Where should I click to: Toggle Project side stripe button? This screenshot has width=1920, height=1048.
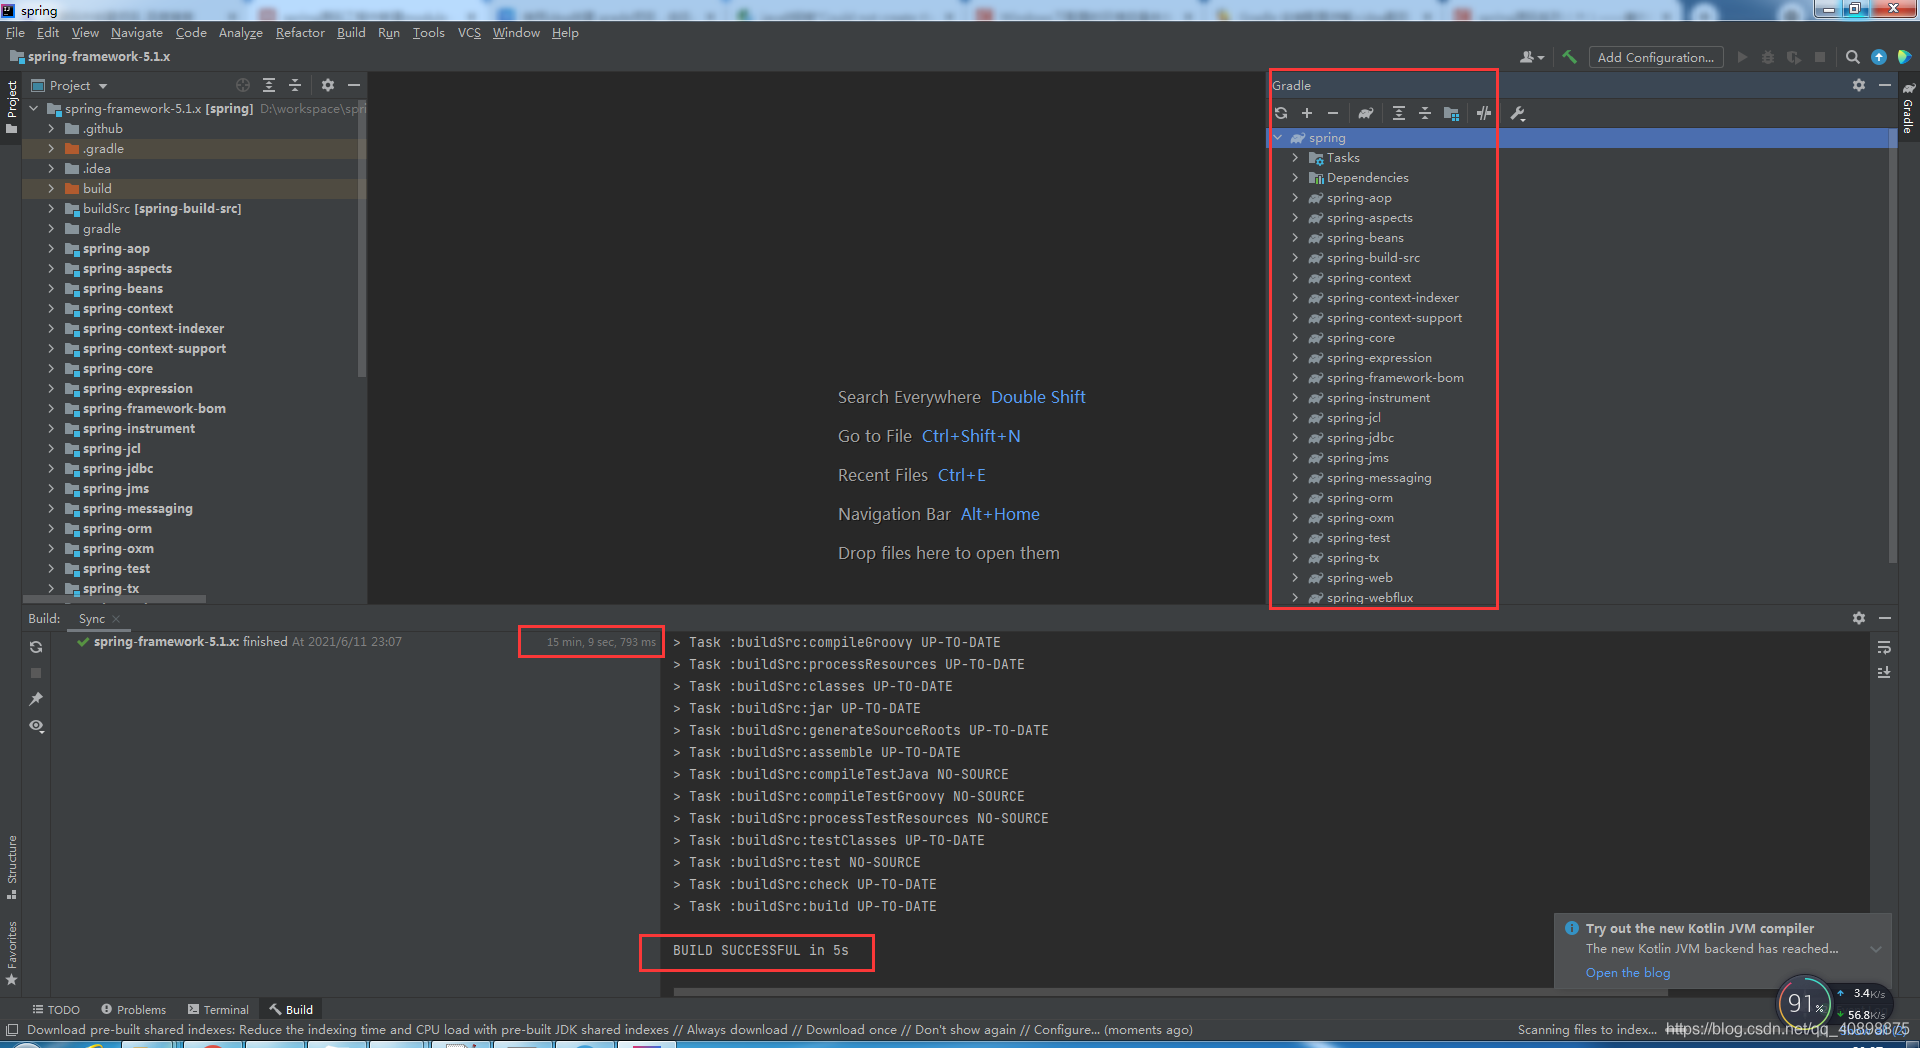(12, 106)
